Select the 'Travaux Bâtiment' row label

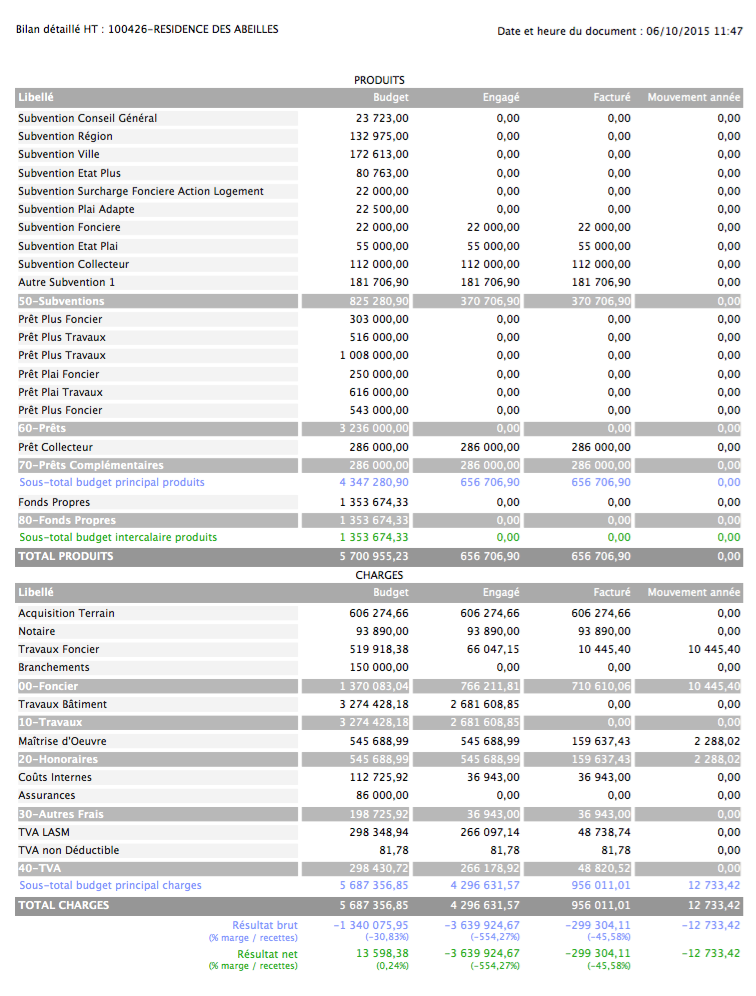[62, 704]
